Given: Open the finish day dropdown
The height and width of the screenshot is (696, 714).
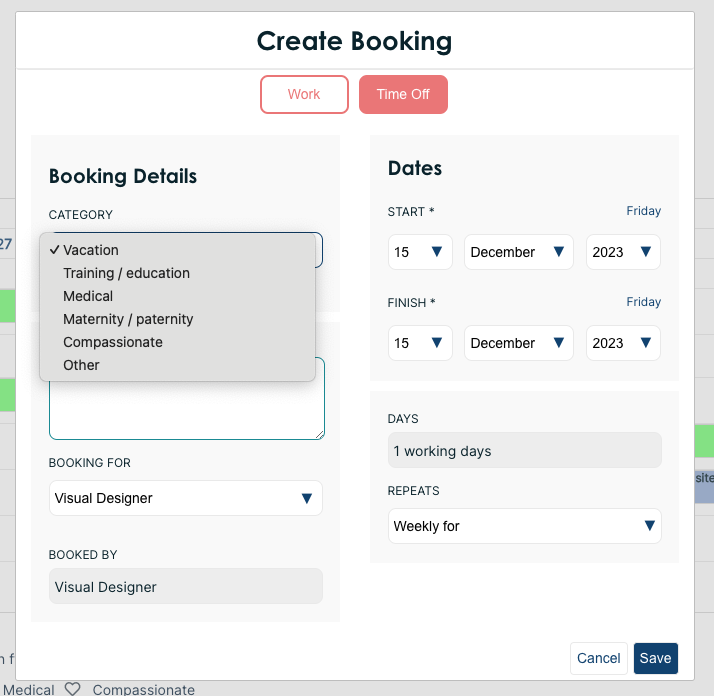Looking at the screenshot, I should click(420, 343).
